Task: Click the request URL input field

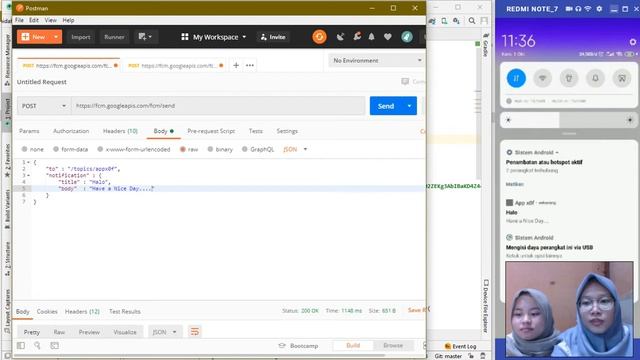Action: (218, 106)
